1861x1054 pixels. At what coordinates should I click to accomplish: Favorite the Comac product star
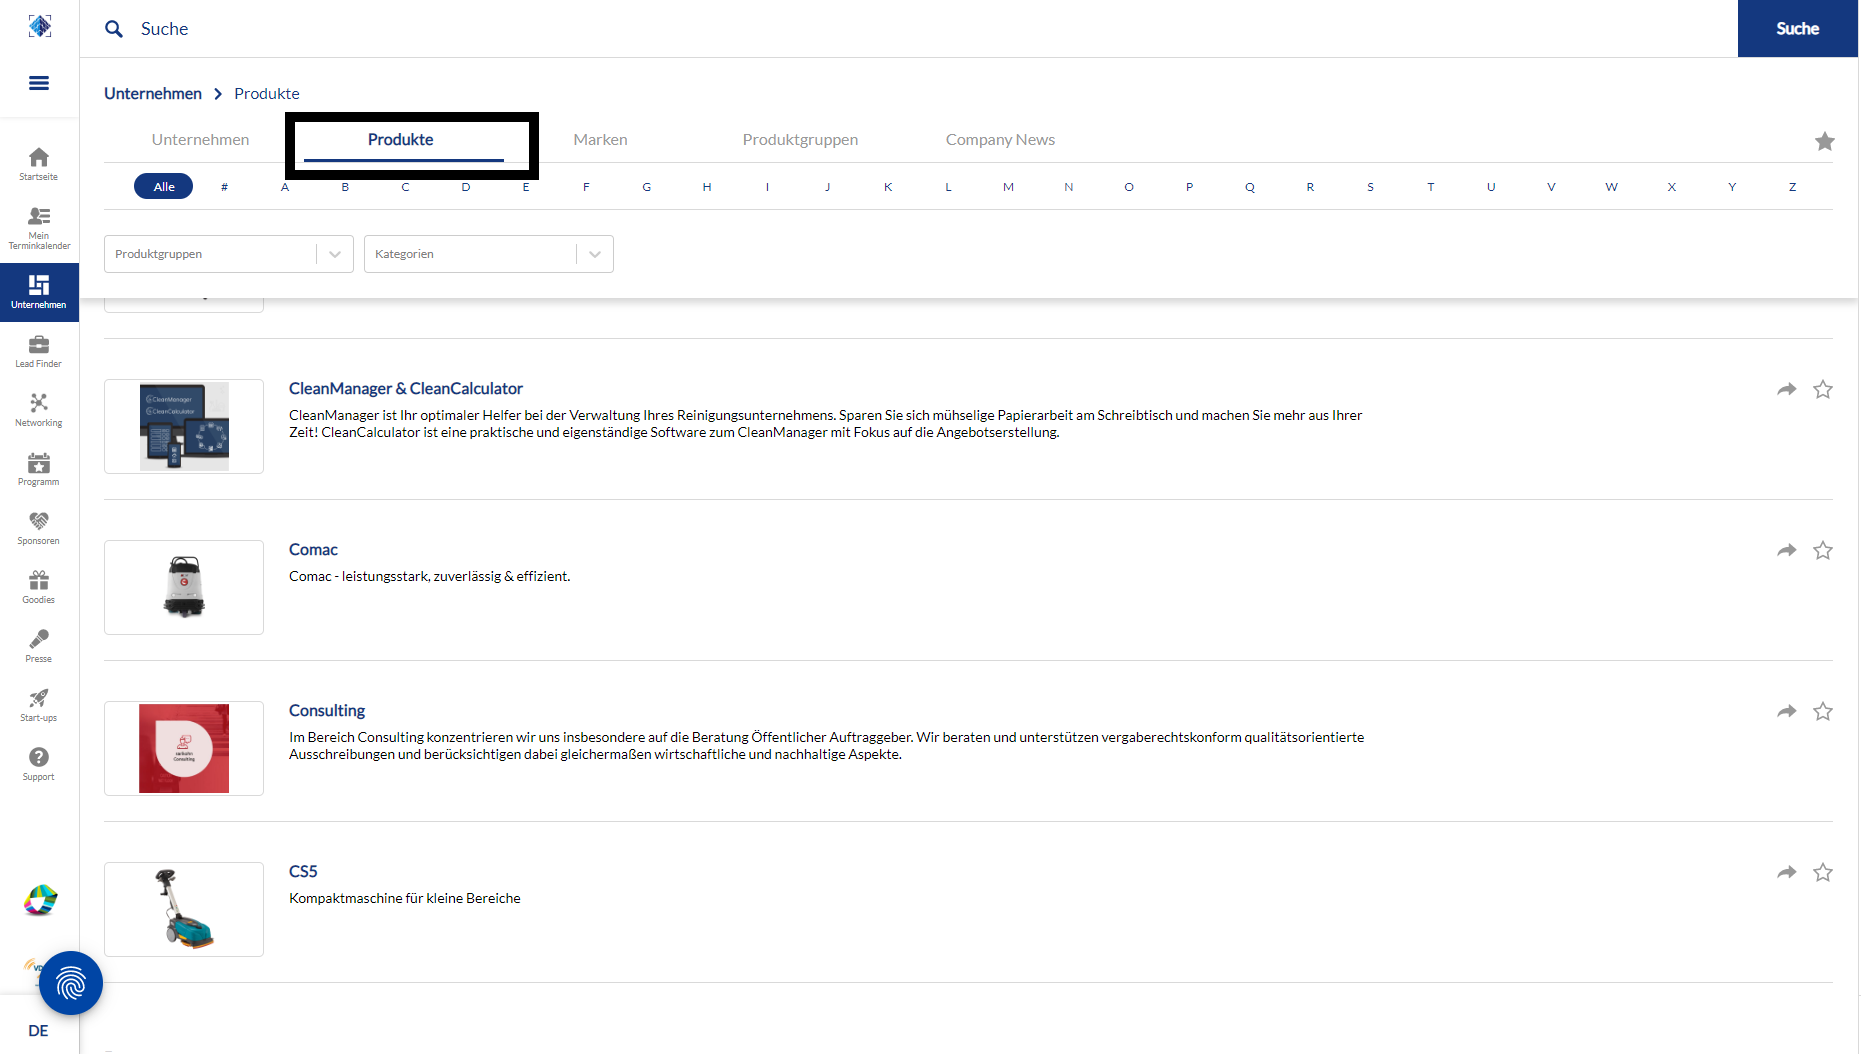1823,550
